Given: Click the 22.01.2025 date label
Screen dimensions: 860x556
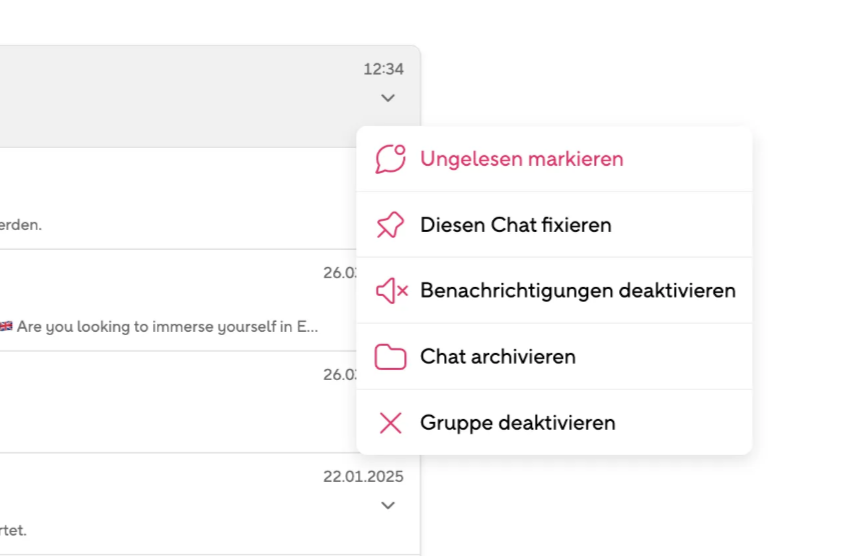Looking at the screenshot, I should [x=363, y=476].
